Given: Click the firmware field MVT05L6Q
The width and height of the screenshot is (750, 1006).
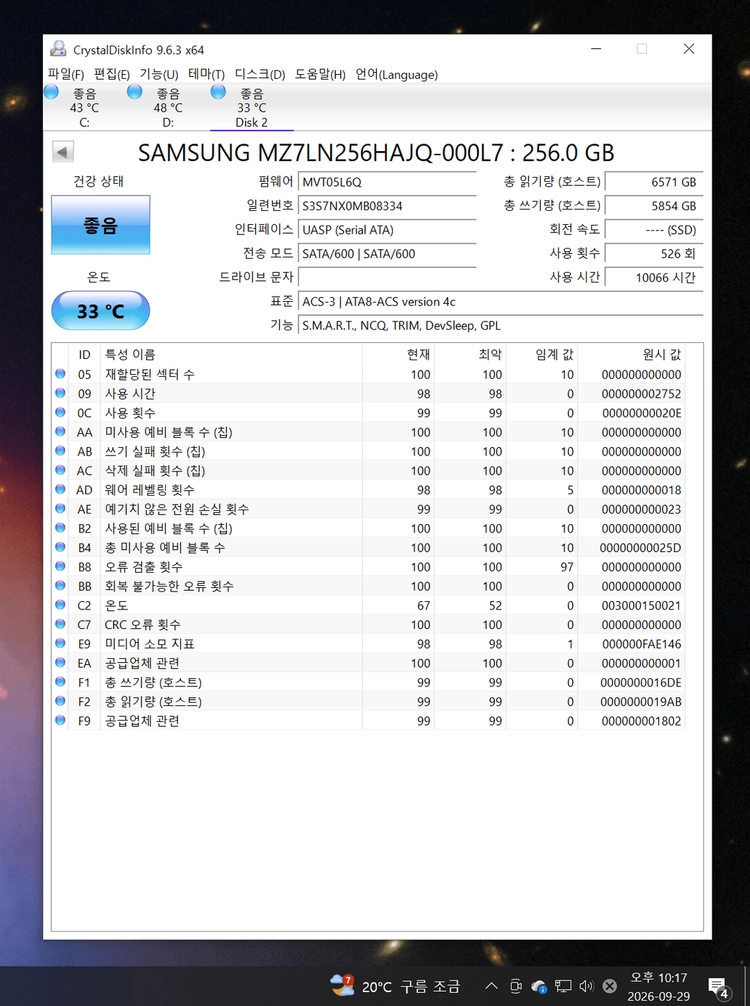Looking at the screenshot, I should [x=387, y=182].
